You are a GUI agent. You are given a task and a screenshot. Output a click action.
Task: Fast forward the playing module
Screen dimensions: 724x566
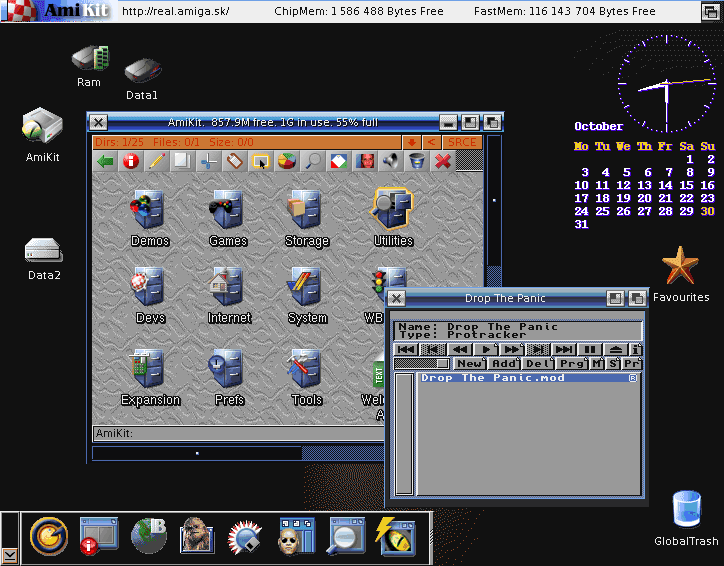(x=512, y=349)
